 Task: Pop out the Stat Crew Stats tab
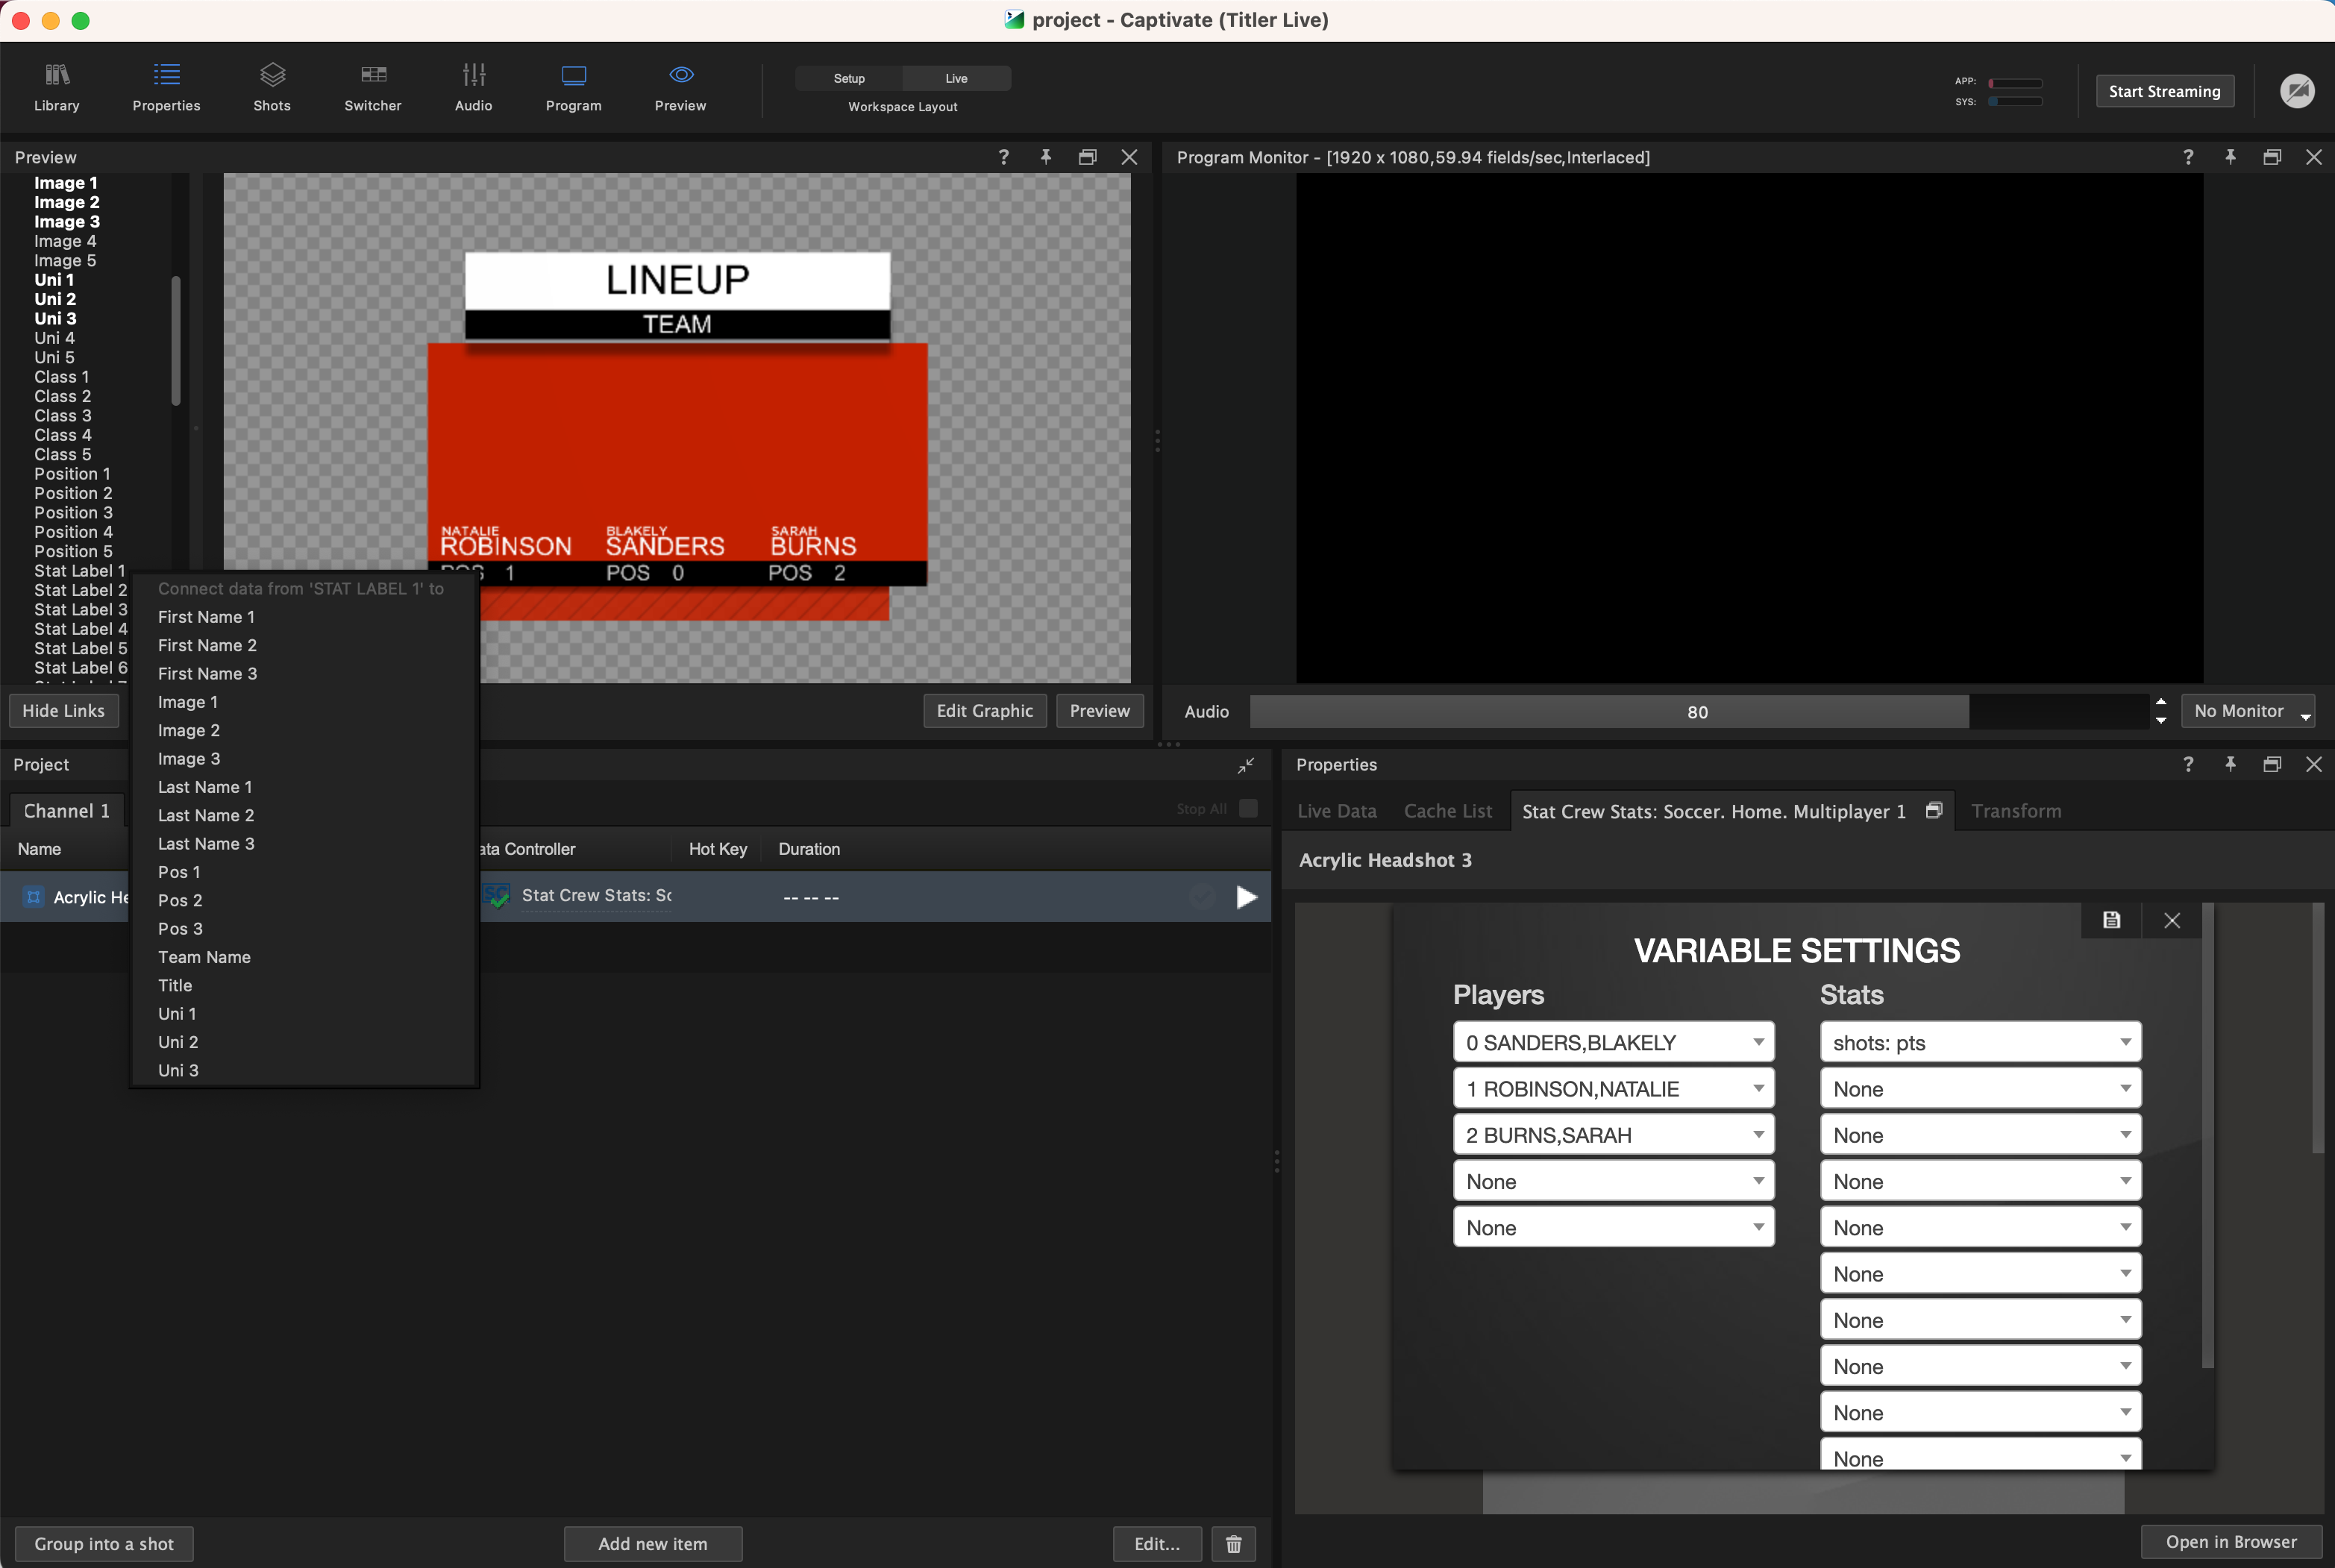[1934, 810]
